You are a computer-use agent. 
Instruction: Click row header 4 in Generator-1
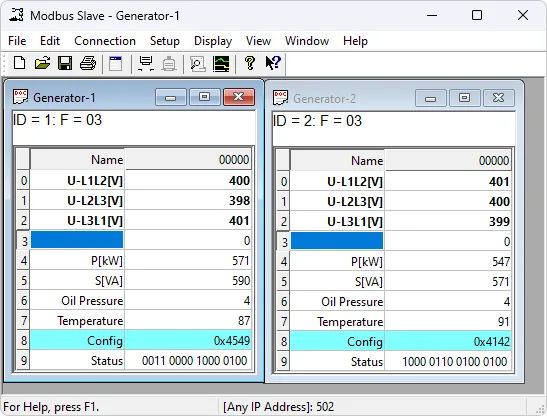point(23,260)
